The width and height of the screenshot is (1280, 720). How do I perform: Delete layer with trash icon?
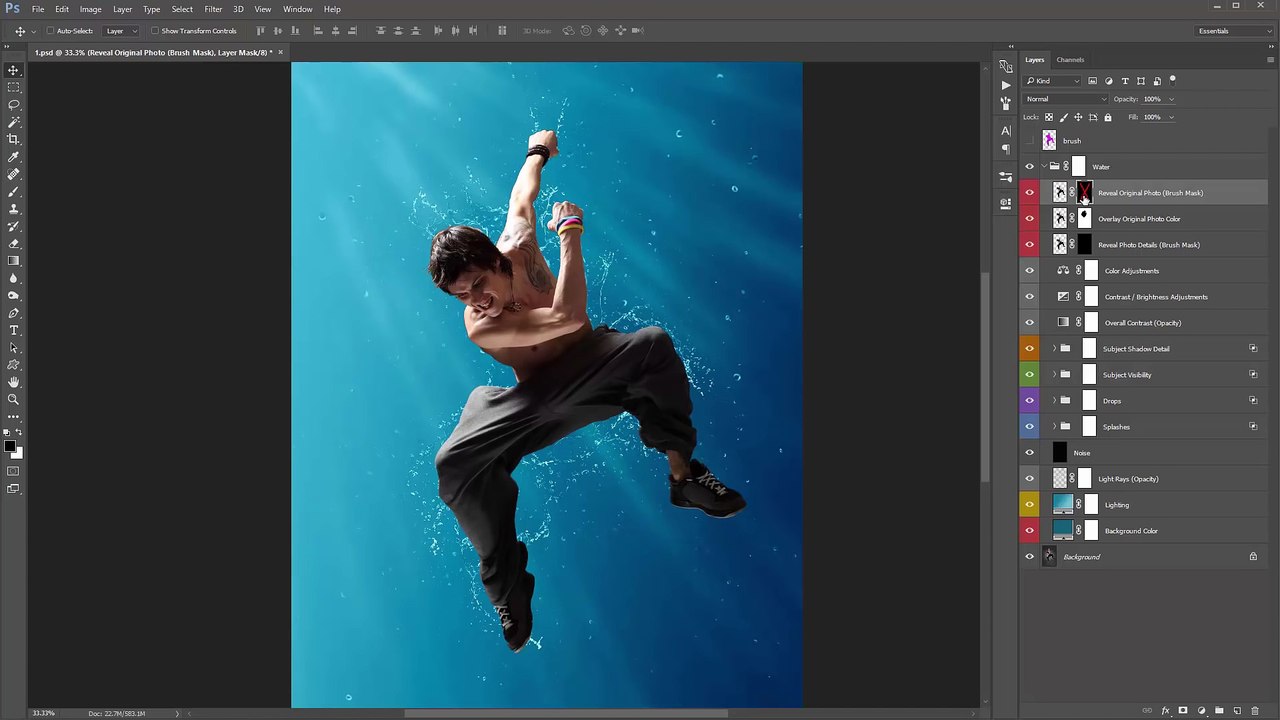click(1255, 711)
